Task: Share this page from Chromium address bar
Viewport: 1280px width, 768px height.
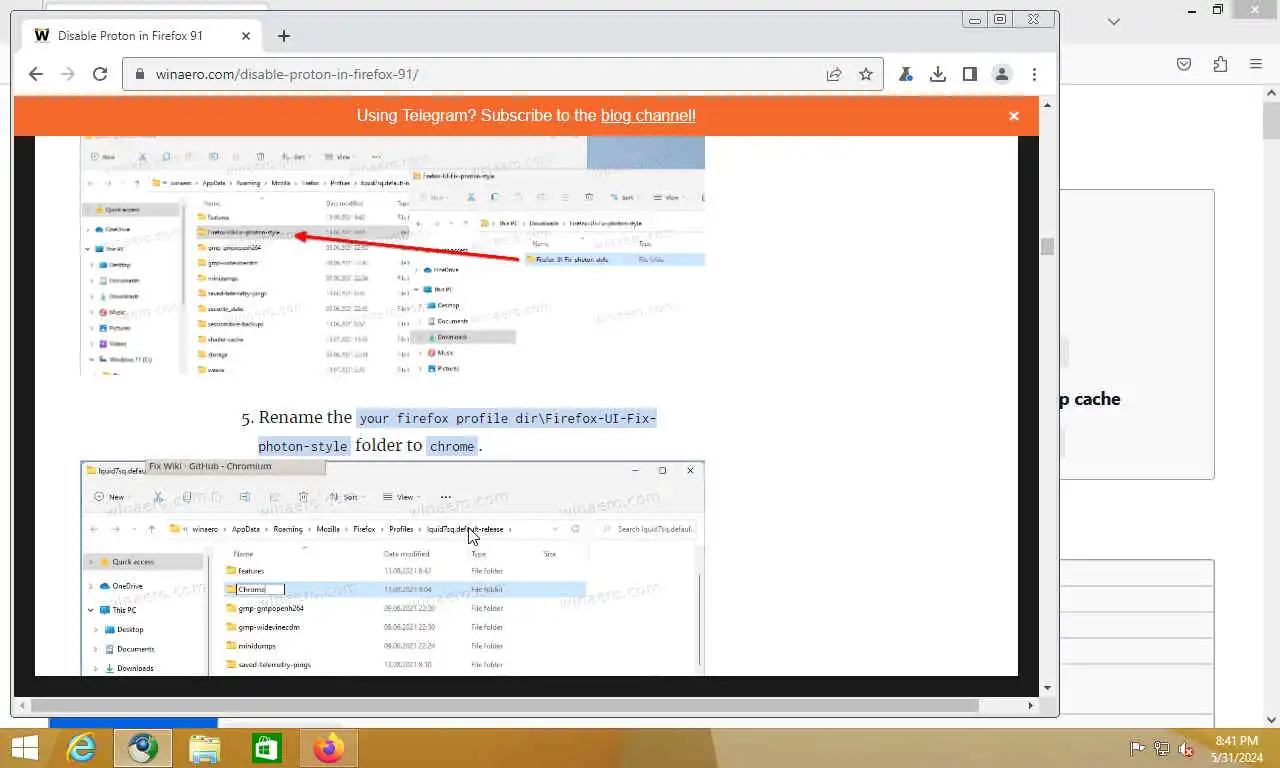Action: (834, 74)
